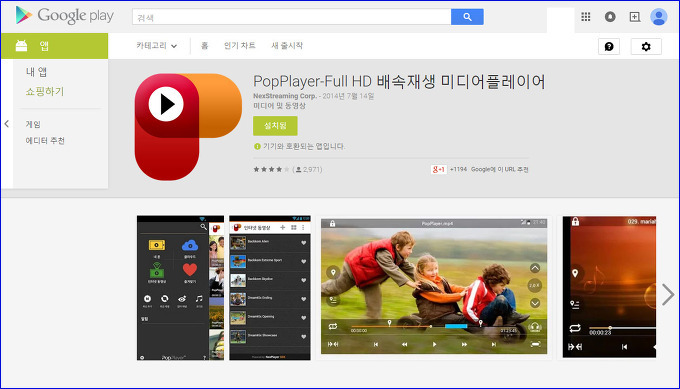Click the star rating row
Image resolution: width=680 pixels, height=389 pixels.
pyautogui.click(x=271, y=169)
